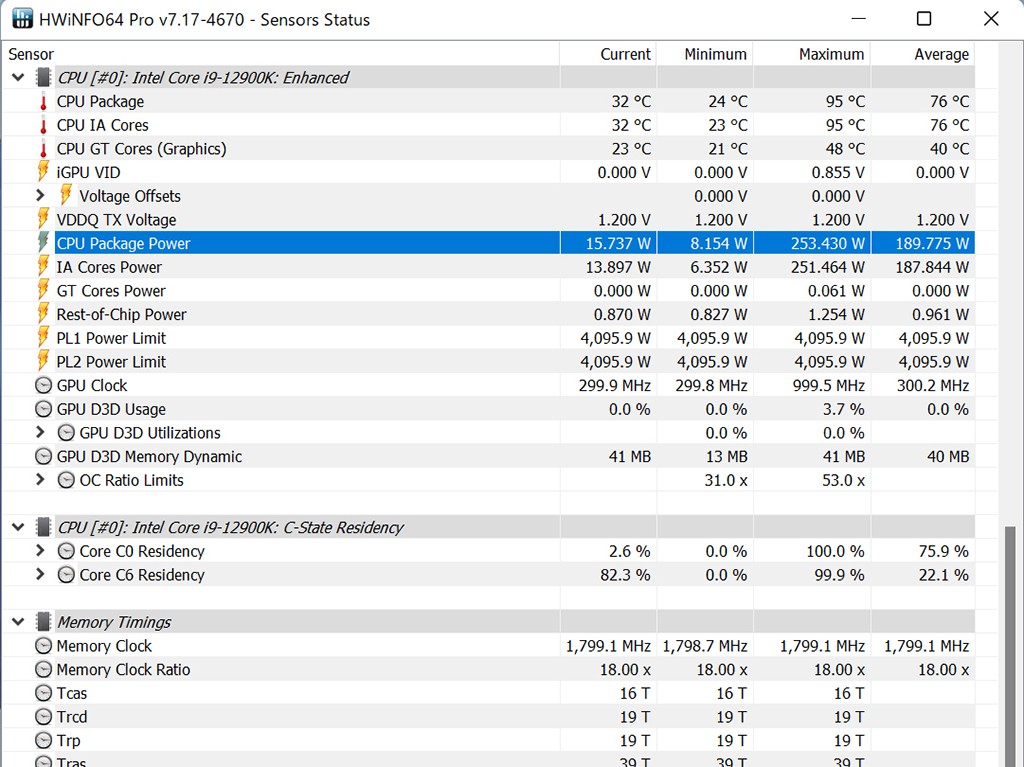Click the thermometer icon next to CPU IA Cores
This screenshot has height=767, width=1024.
click(x=43, y=126)
